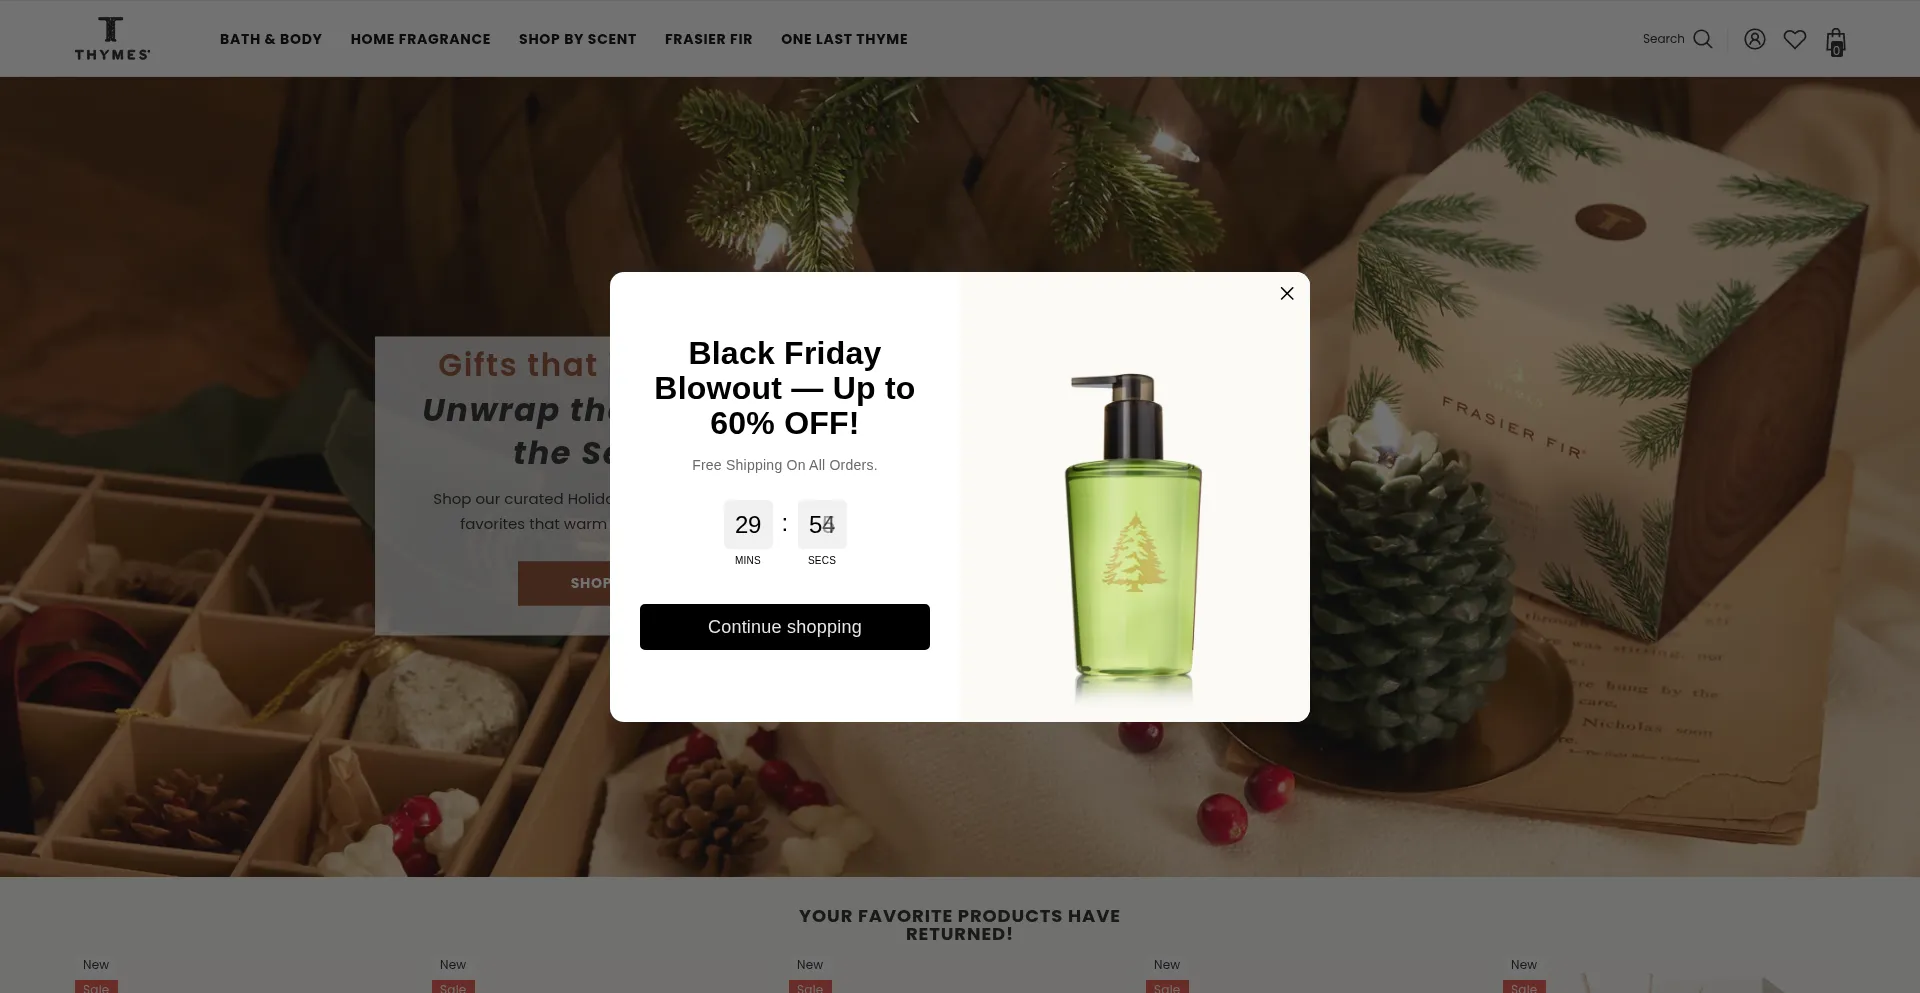Click the Free Shipping On All Orders text
Screen dimensions: 1920x993
(x=785, y=465)
